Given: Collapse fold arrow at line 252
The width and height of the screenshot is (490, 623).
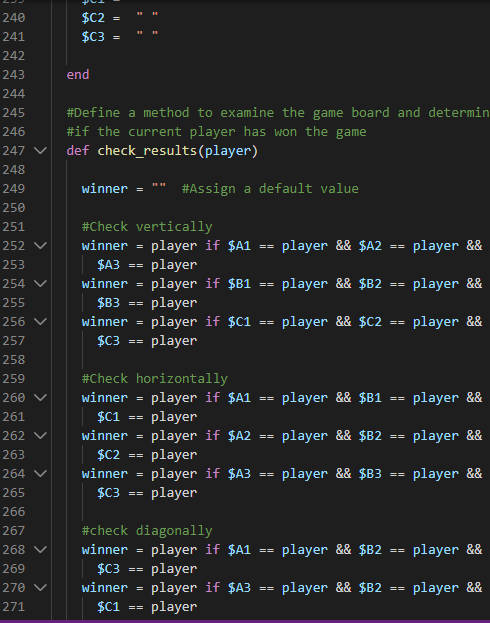Looking at the screenshot, I should (40, 246).
